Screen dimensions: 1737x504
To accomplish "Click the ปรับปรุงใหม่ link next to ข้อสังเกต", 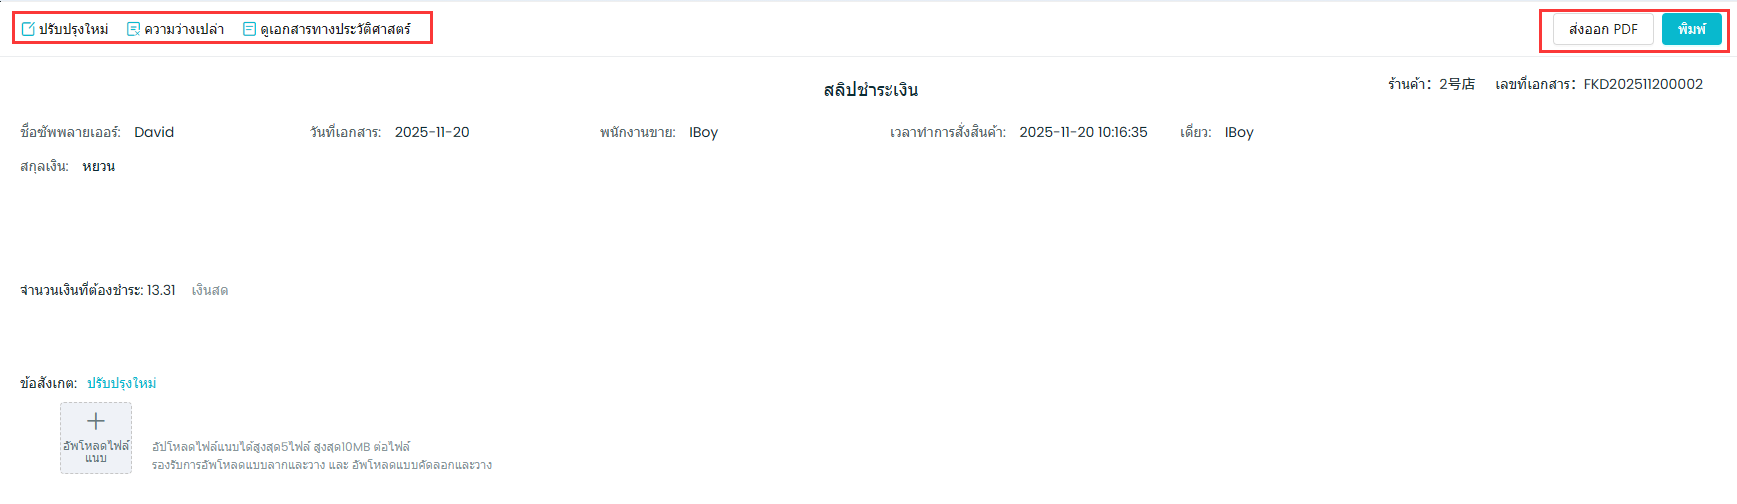I will (121, 383).
